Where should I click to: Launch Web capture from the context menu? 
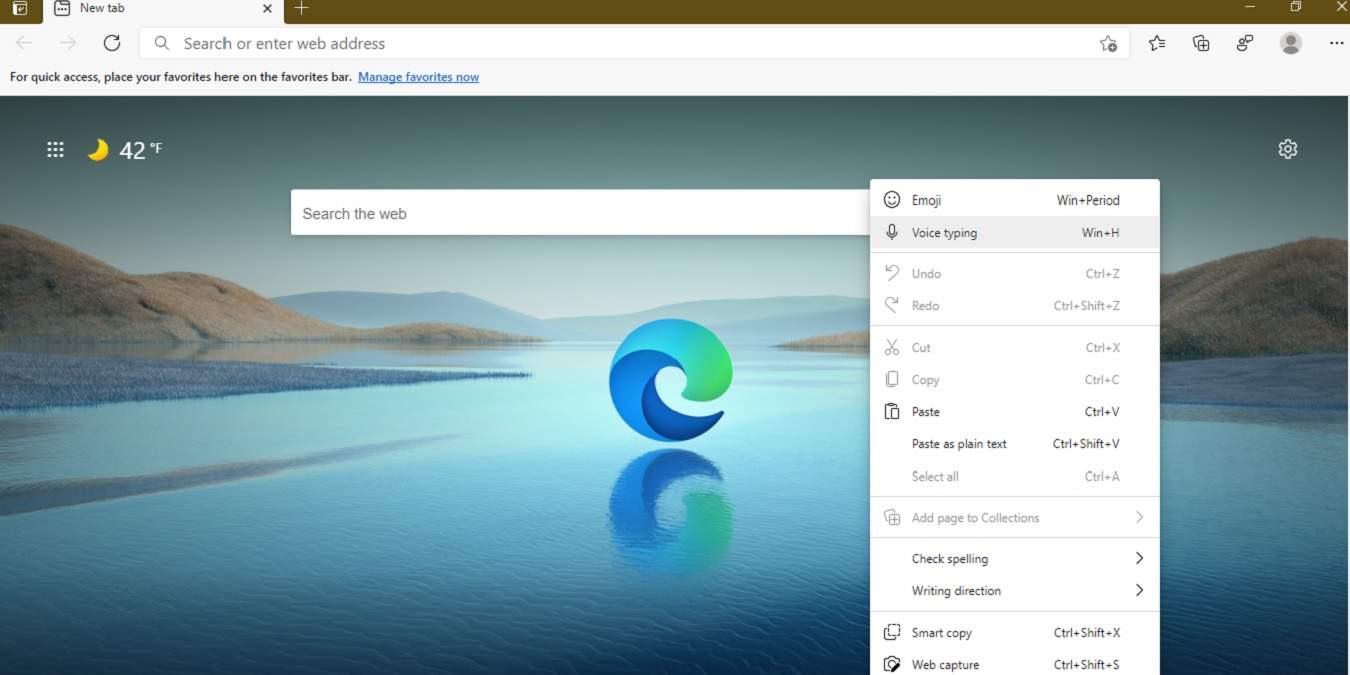(945, 664)
